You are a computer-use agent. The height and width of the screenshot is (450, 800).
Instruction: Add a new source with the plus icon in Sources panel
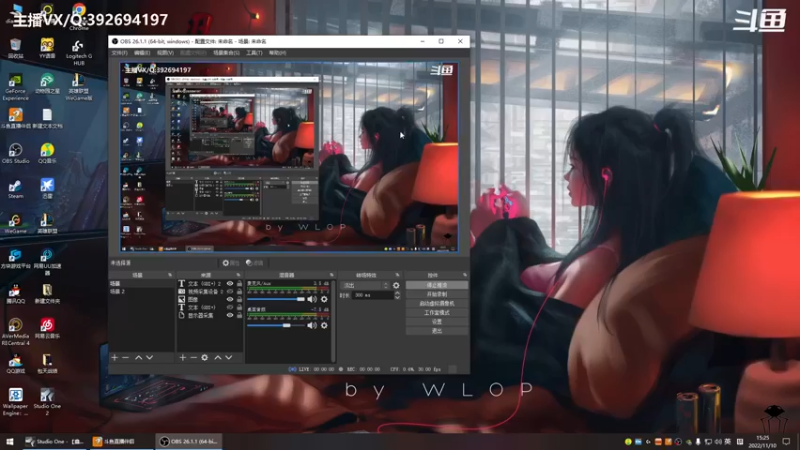pos(183,358)
